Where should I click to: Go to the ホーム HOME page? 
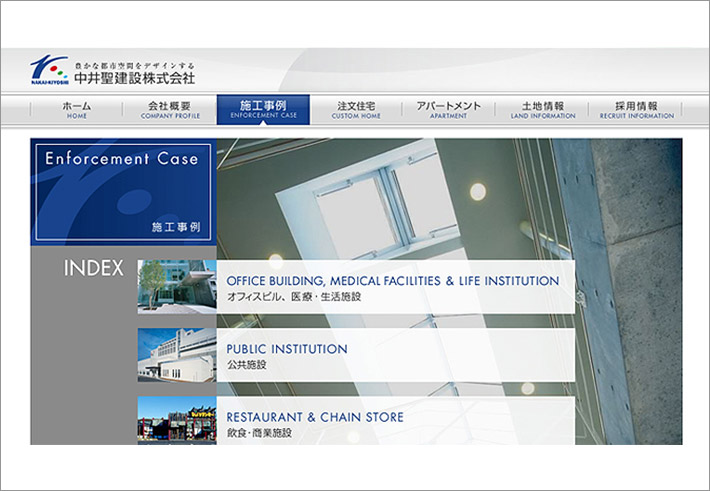[x=77, y=110]
